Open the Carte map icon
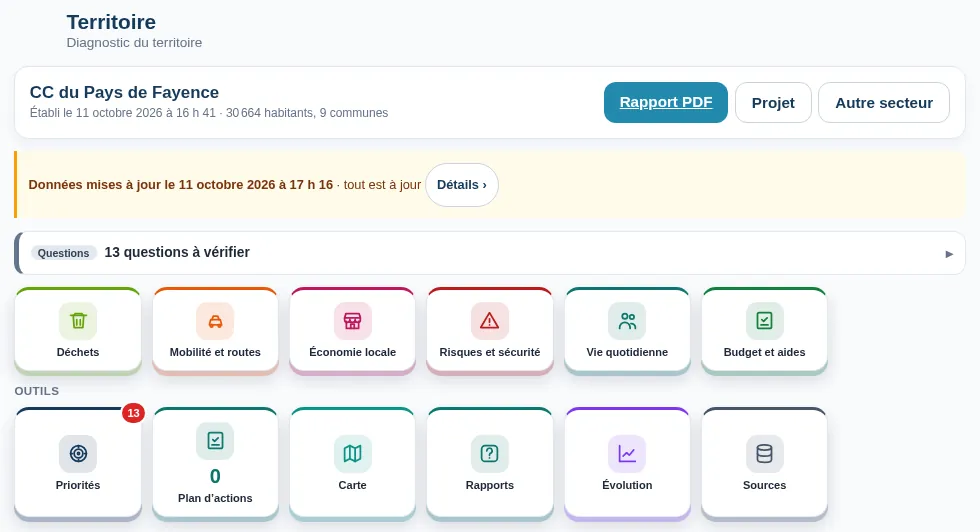 pos(352,453)
